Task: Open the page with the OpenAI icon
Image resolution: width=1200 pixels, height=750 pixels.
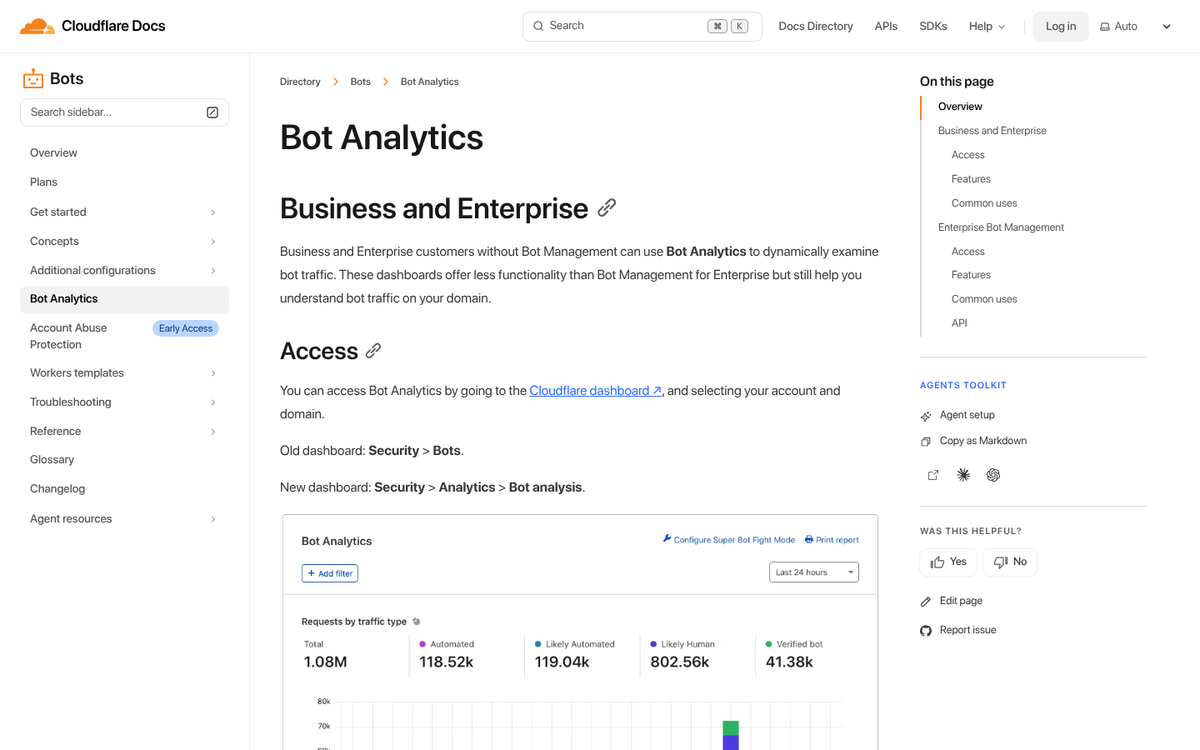Action: 992,474
